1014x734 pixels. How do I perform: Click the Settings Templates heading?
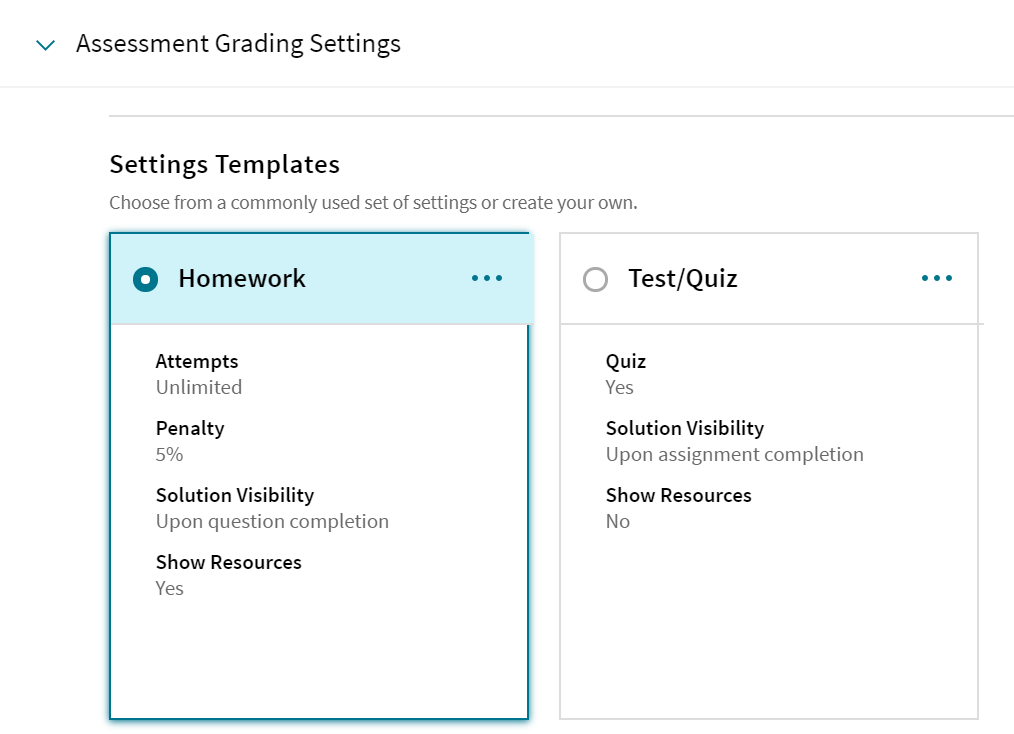[224, 164]
